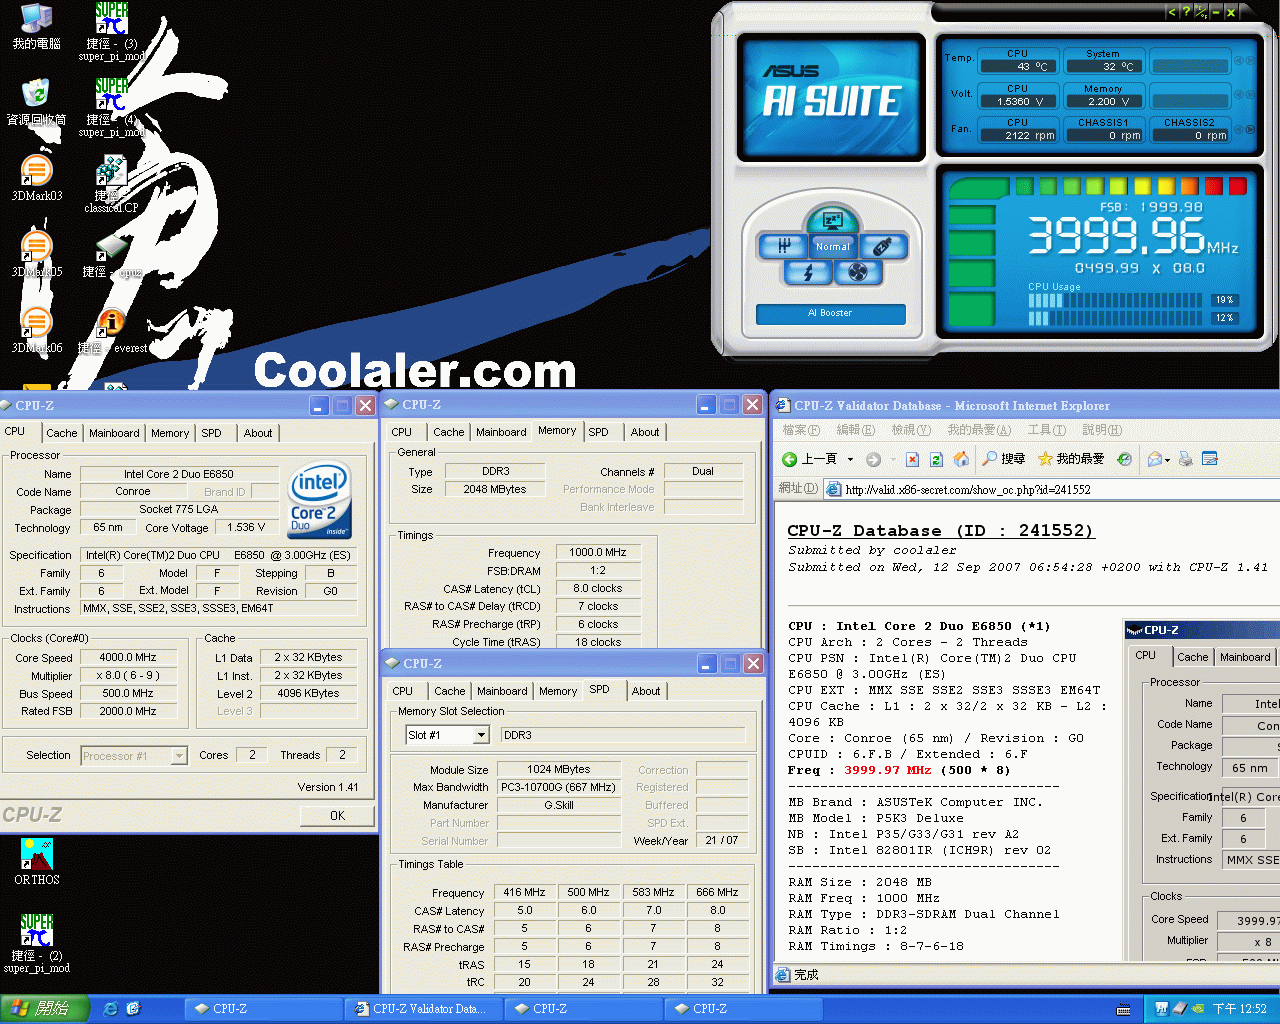Click the Rated FSB 2000.0 MHz value

(x=128, y=712)
